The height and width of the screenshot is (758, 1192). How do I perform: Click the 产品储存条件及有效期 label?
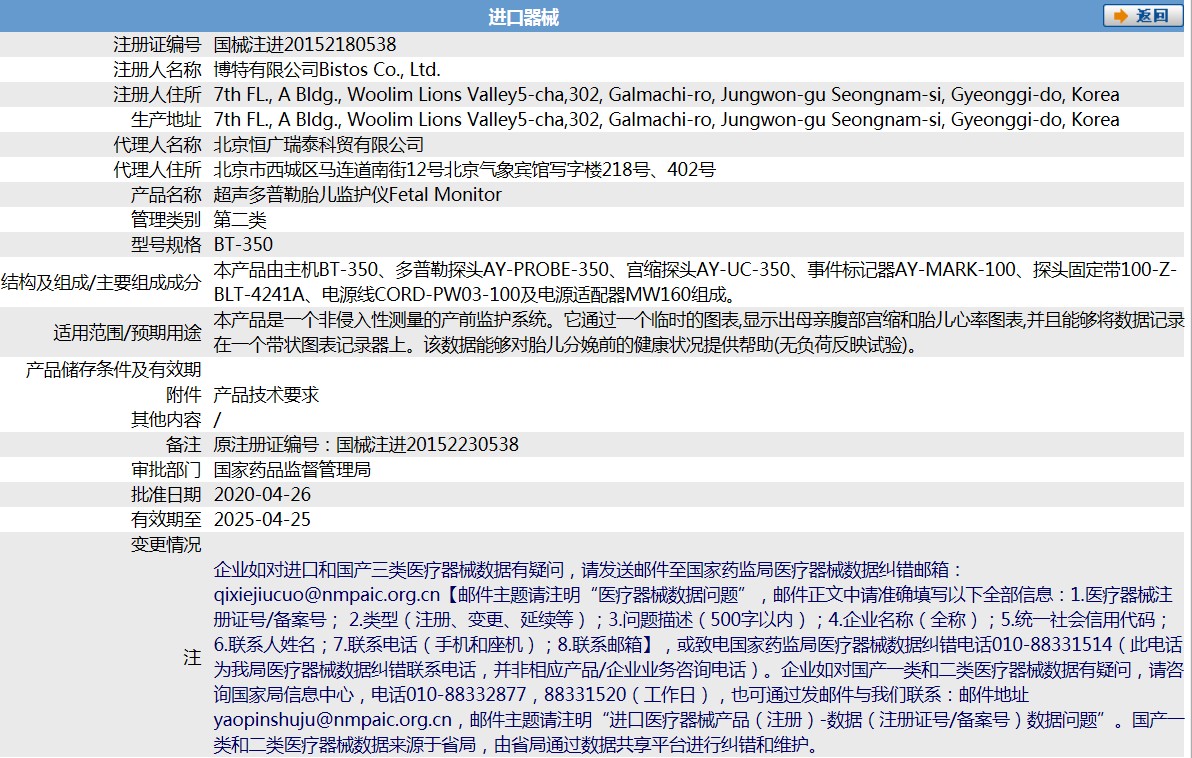pyautogui.click(x=113, y=369)
